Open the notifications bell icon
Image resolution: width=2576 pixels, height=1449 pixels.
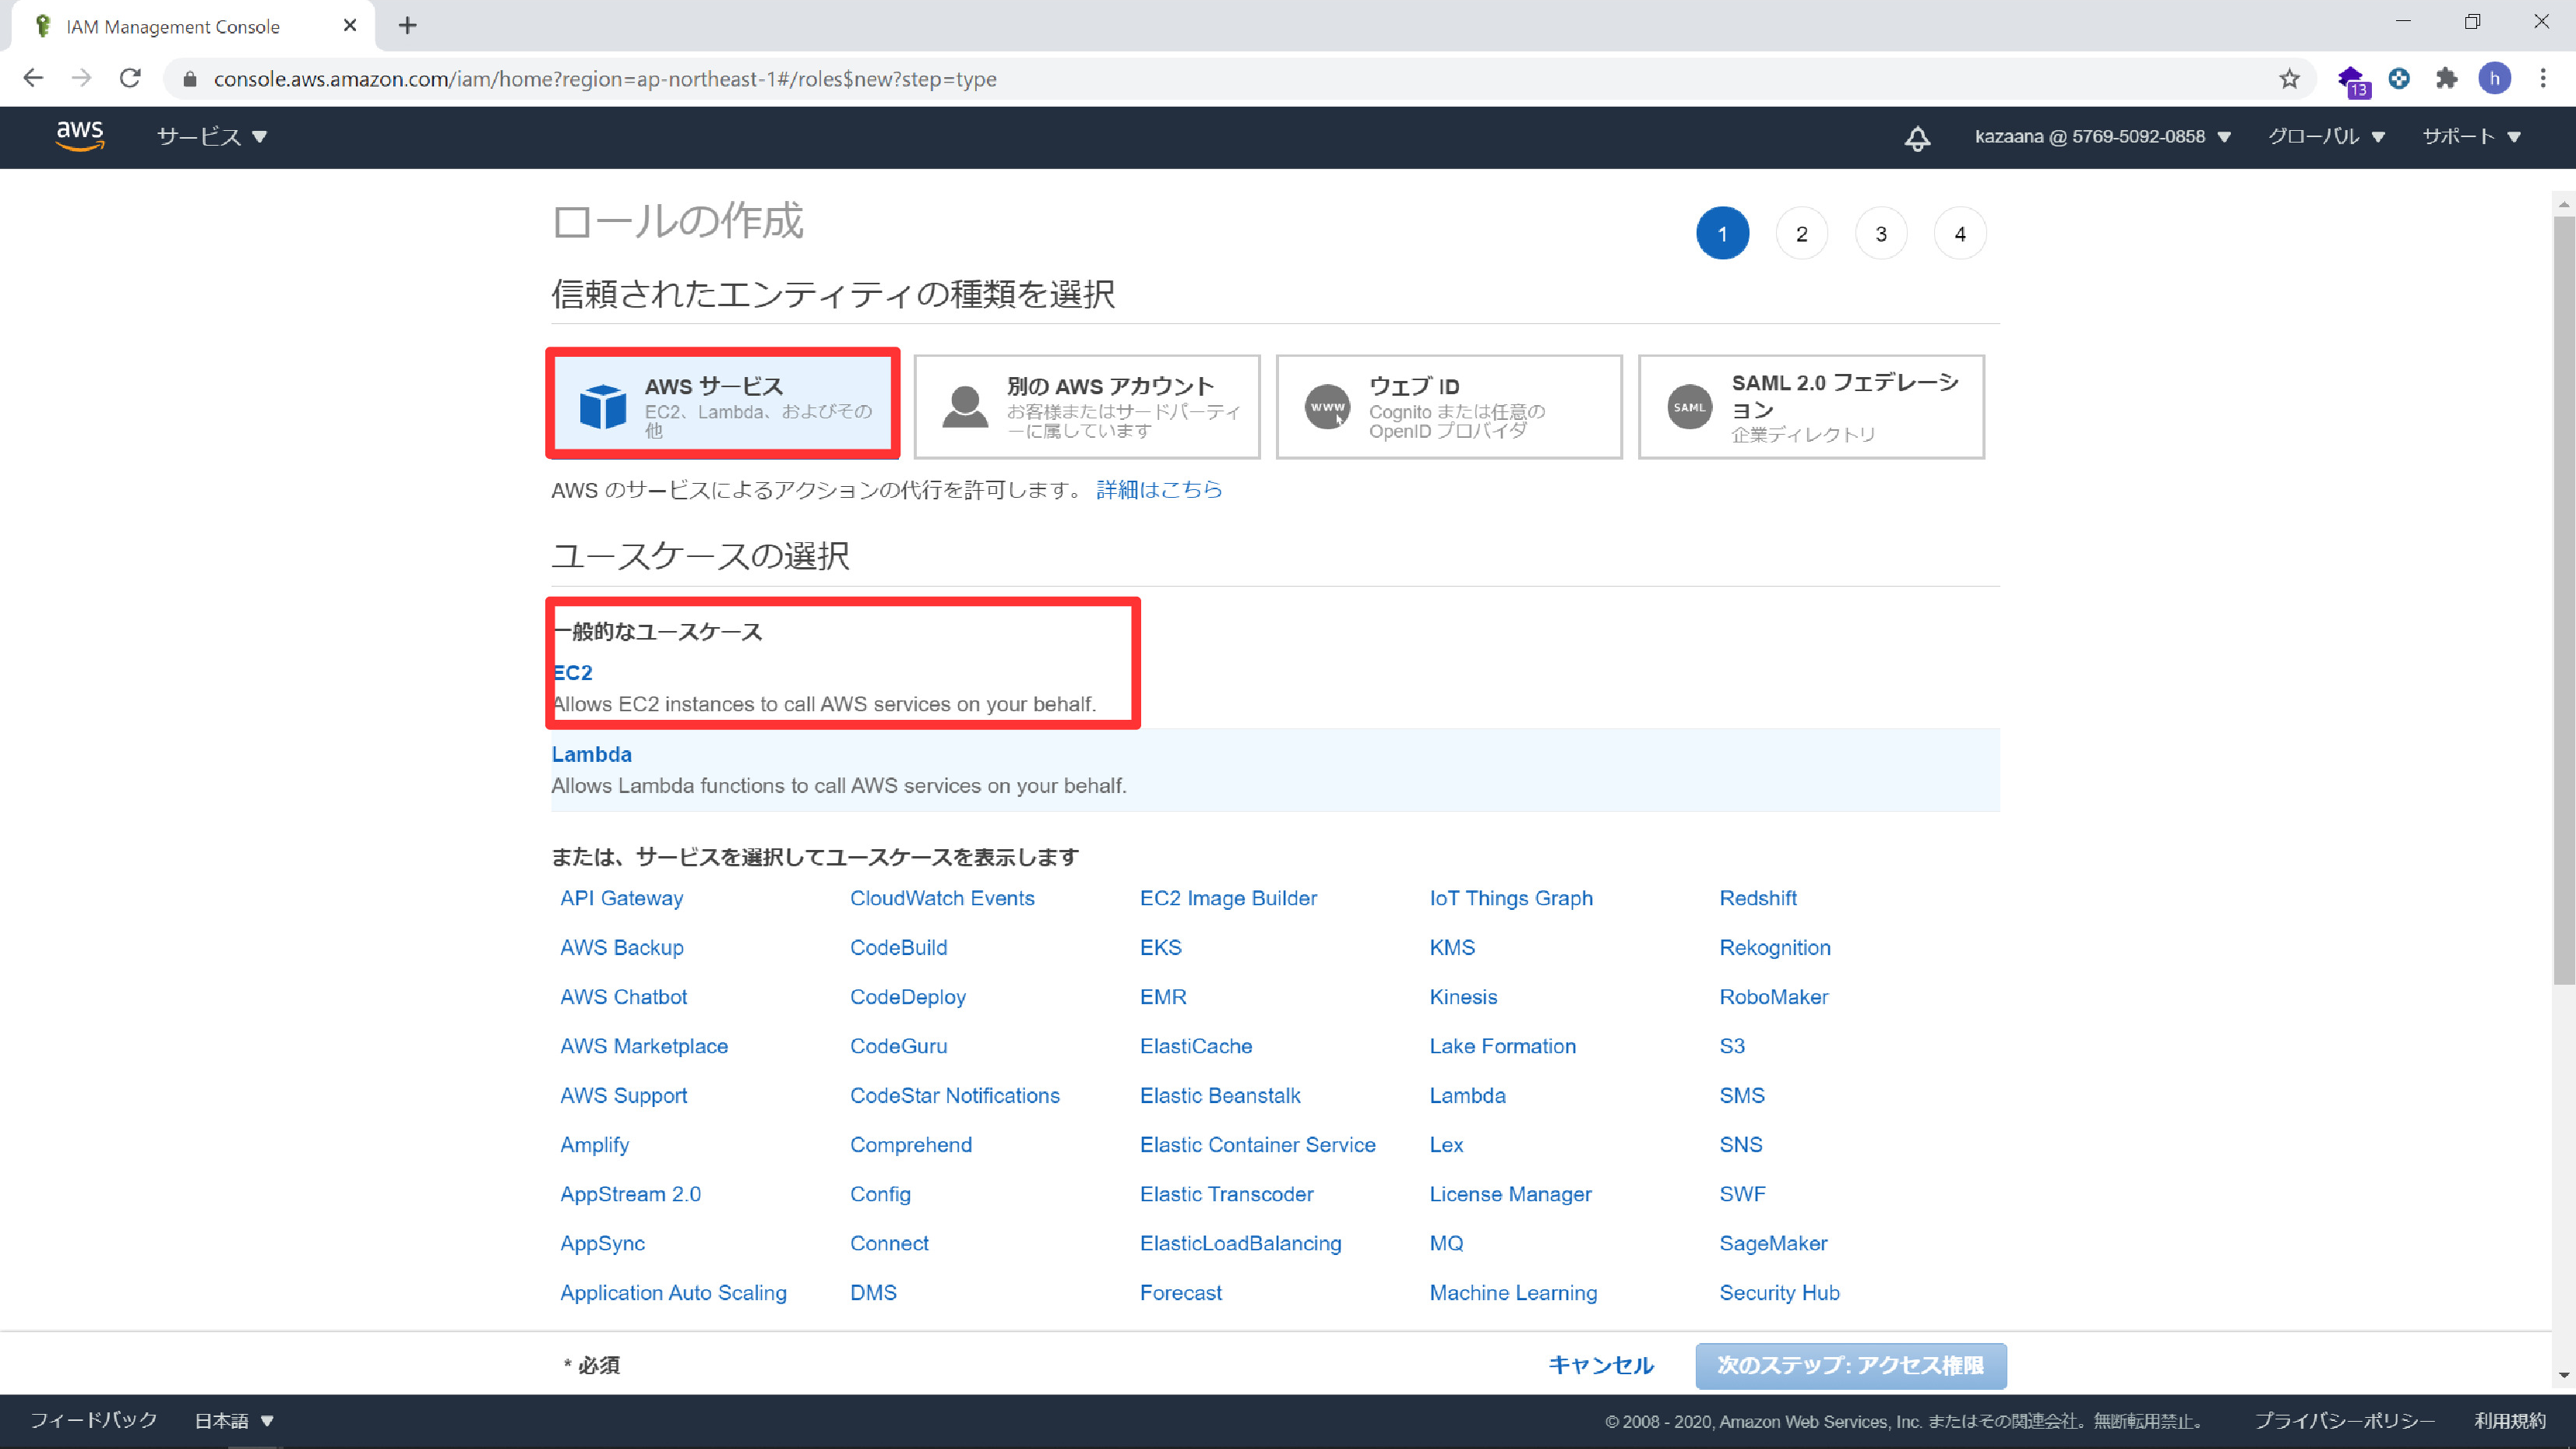pyautogui.click(x=1916, y=138)
